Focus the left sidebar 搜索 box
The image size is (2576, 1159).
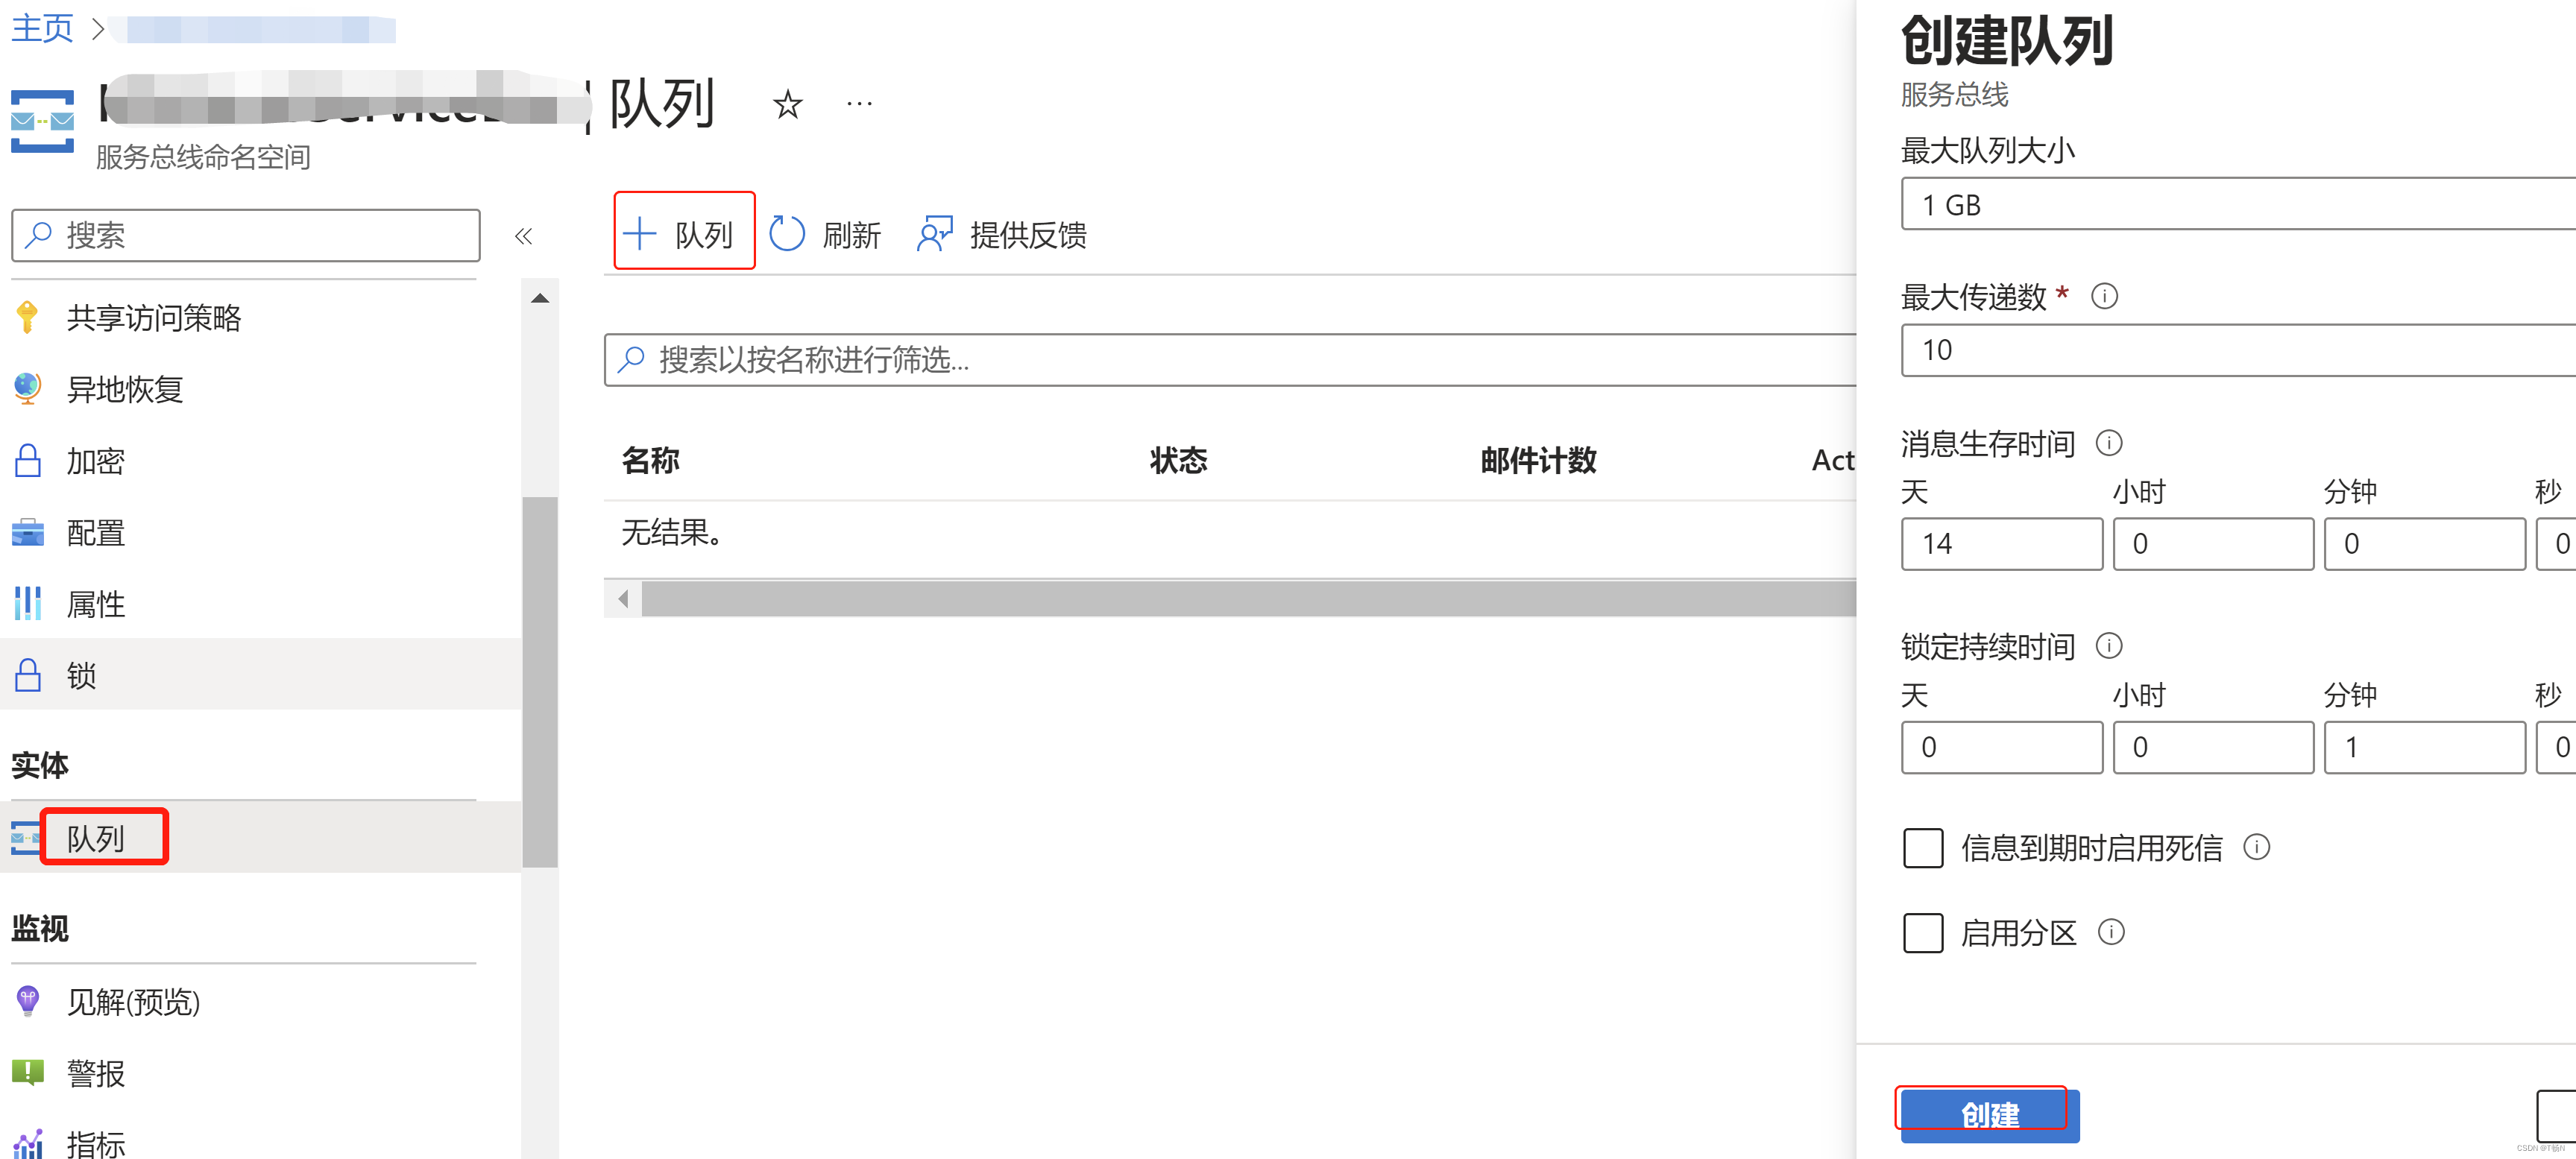[x=246, y=235]
